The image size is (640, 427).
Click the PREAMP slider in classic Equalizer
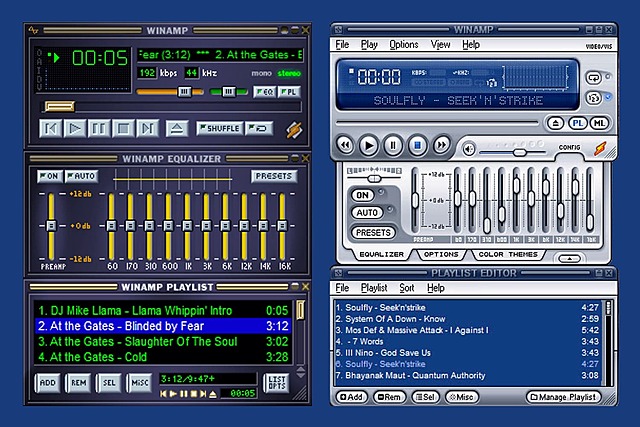[51, 226]
